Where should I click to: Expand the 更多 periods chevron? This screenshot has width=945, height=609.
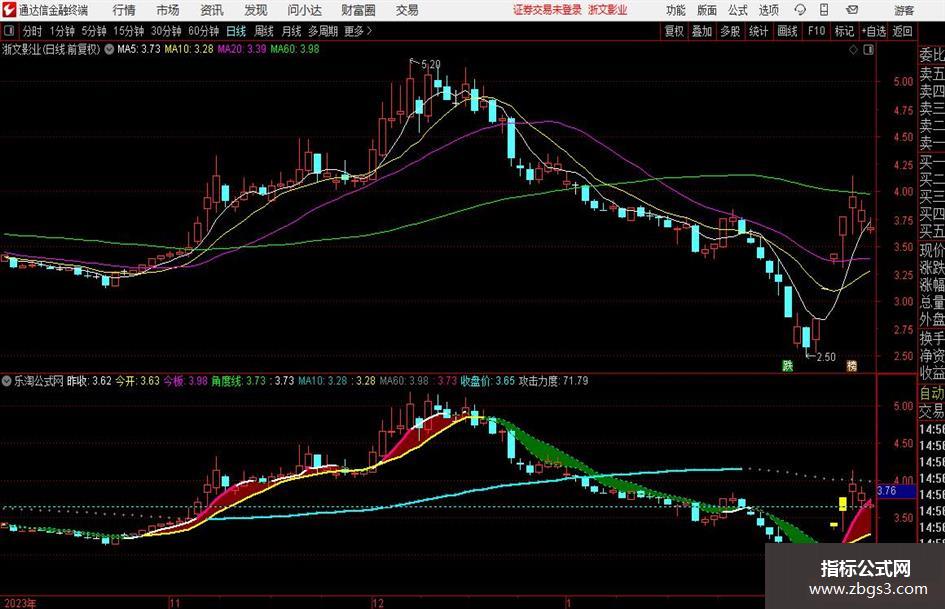coord(369,31)
